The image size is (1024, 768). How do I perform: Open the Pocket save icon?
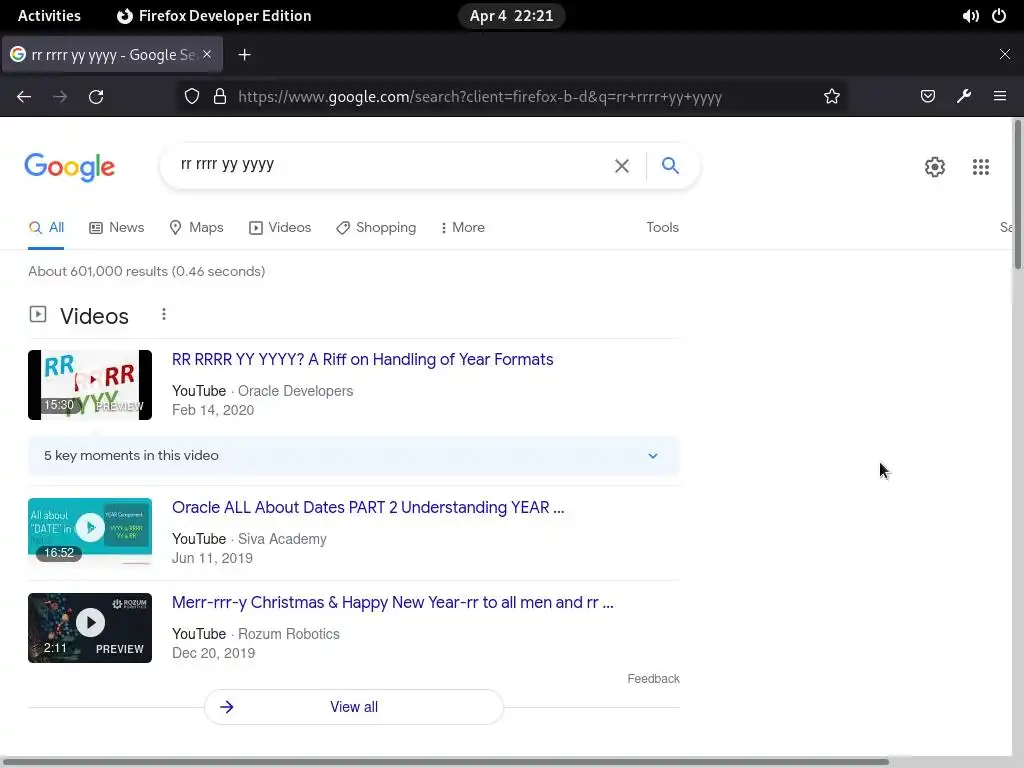coord(927,97)
